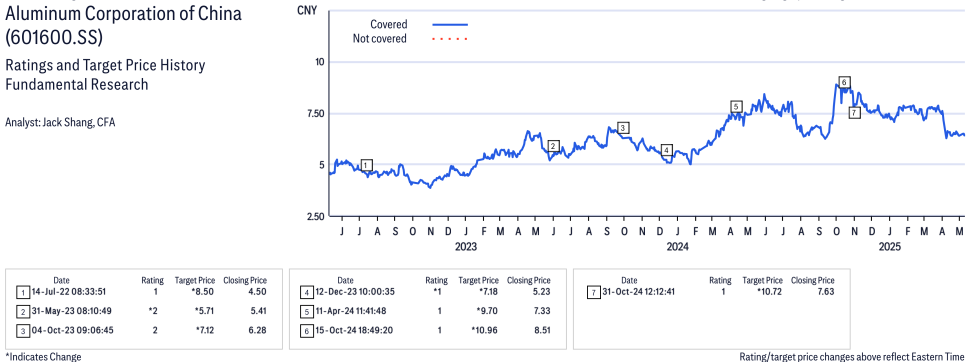Click the Target Price header in first table
The image size is (975, 362).
[195, 281]
